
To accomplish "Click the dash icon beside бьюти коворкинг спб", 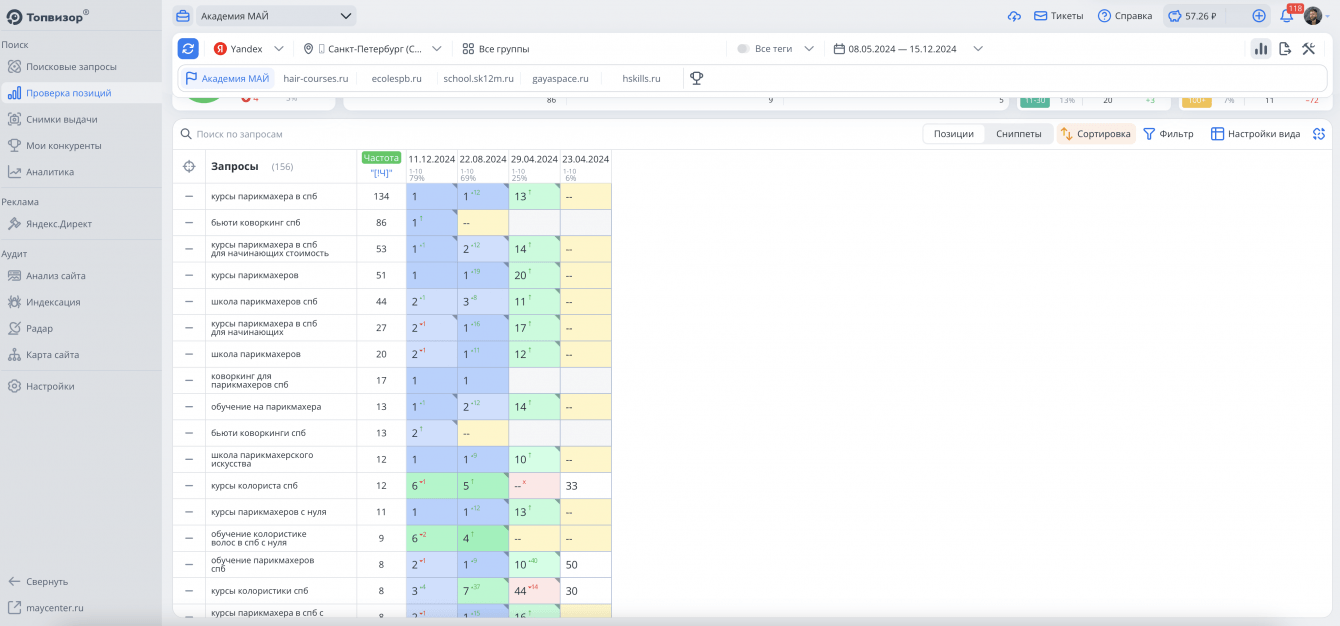I will 189,222.
